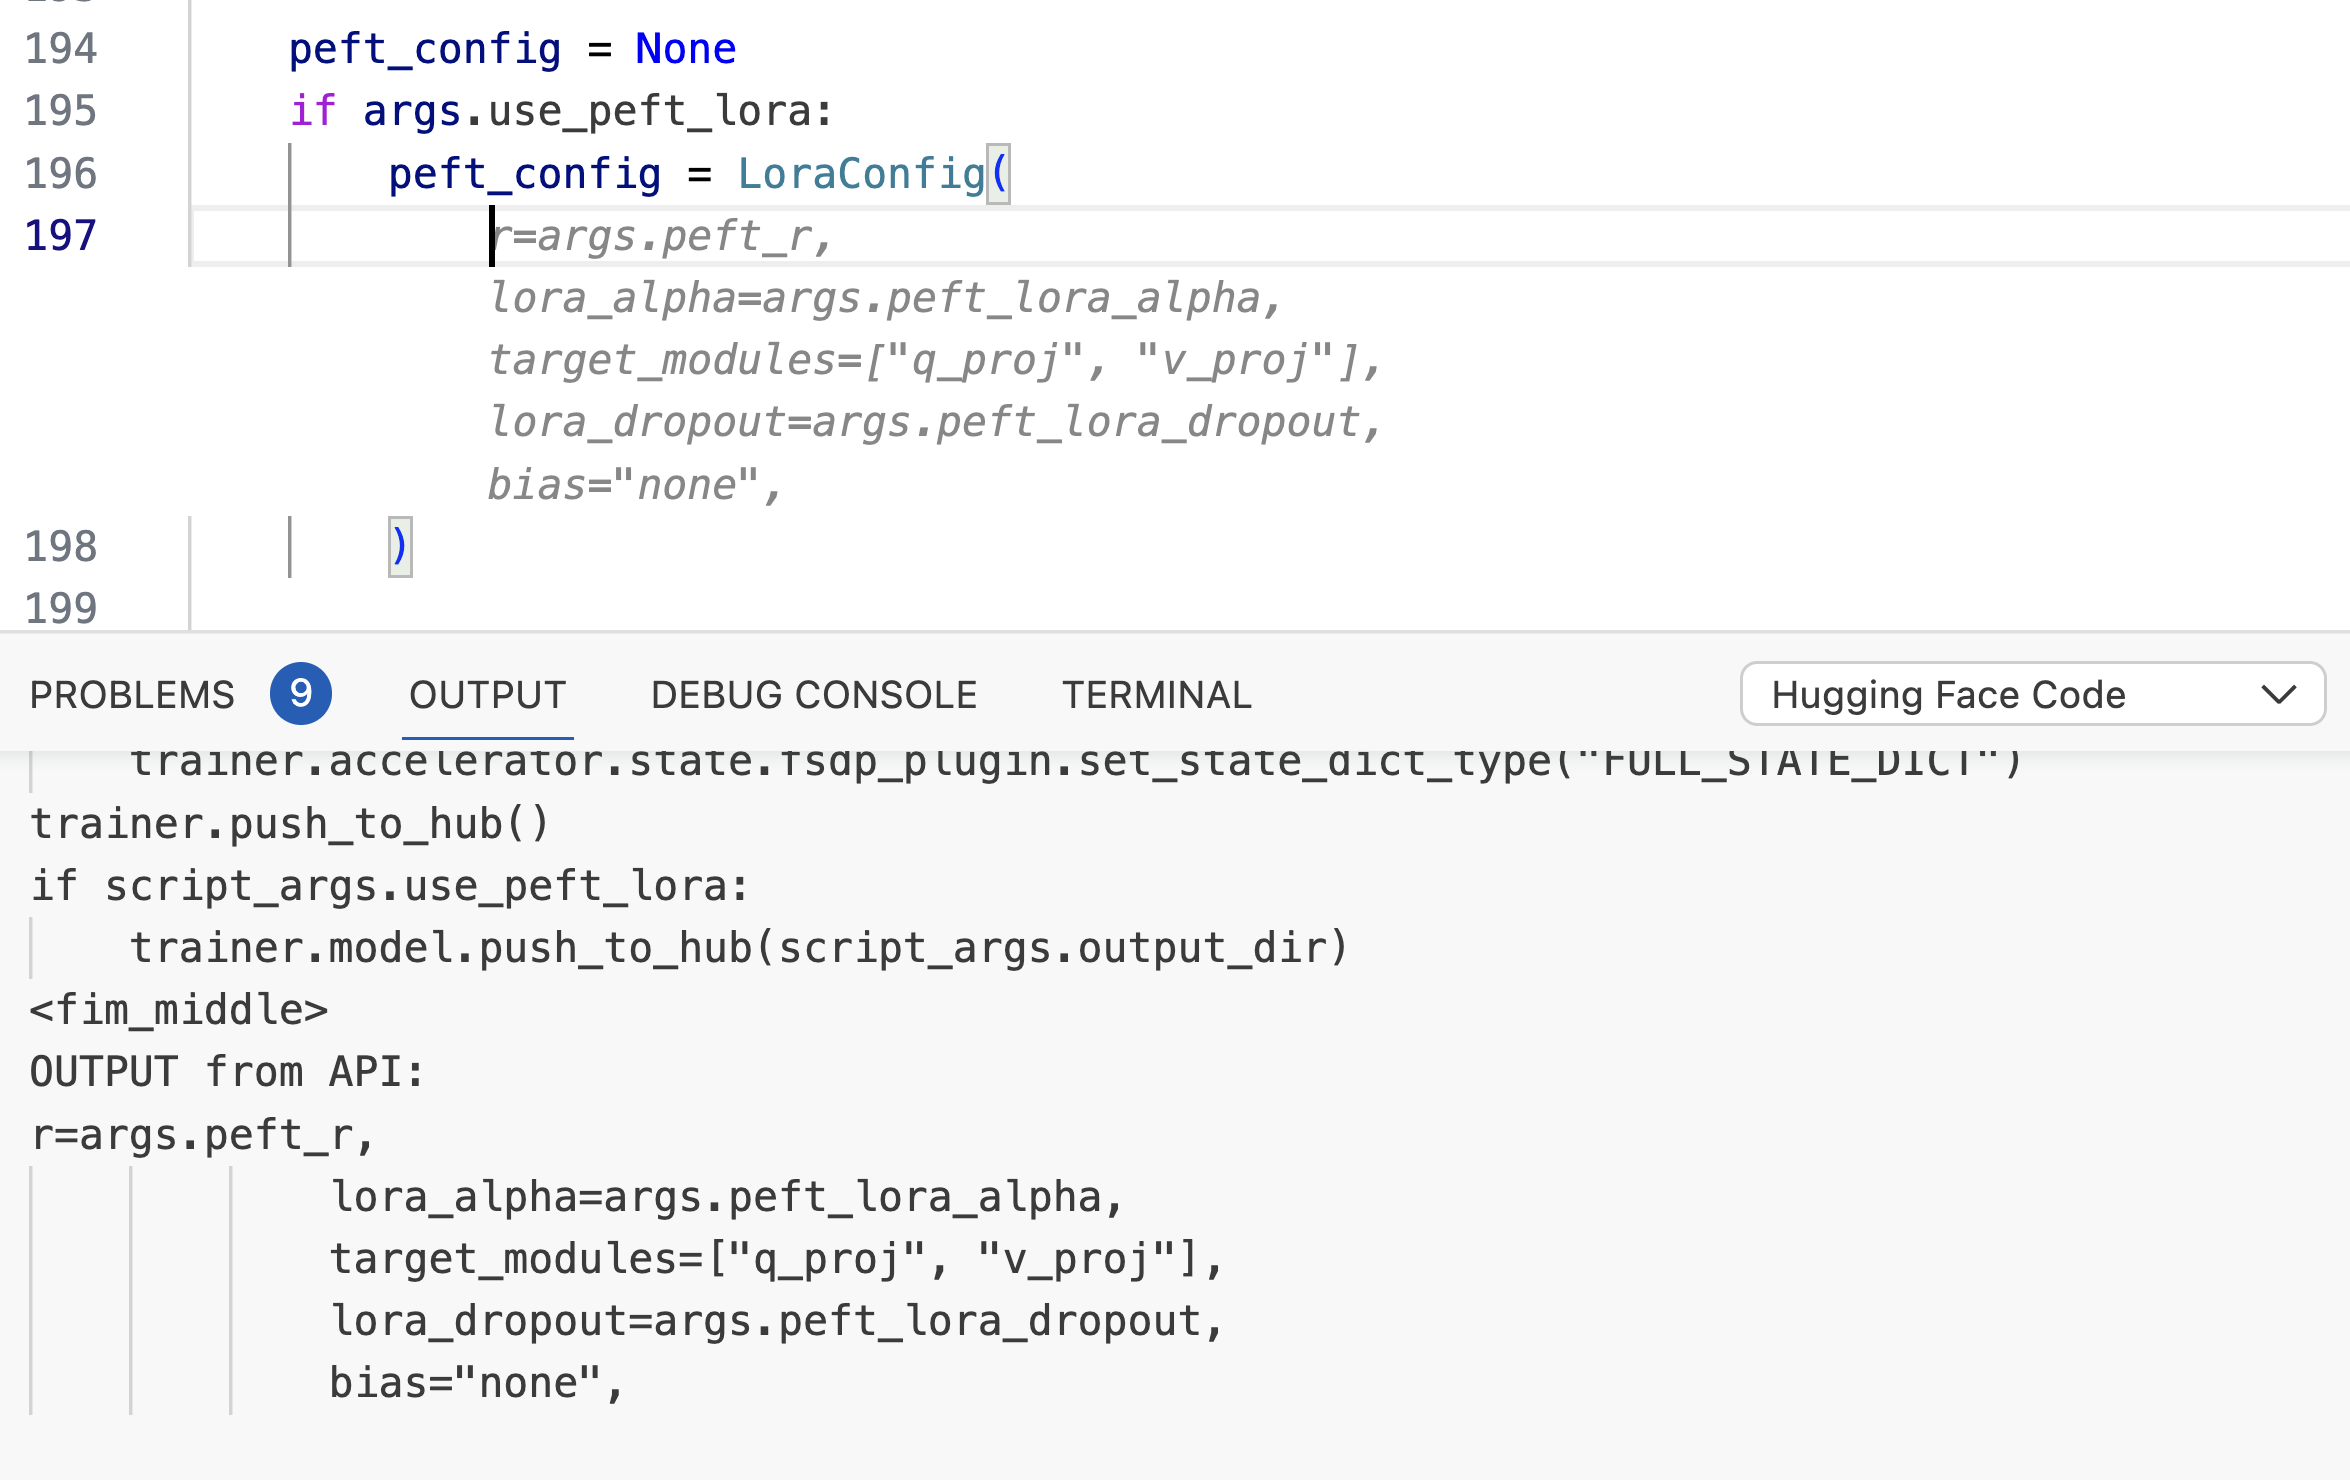
Task: Click trainer.push_to_hub() in output panel
Action: click(x=288, y=822)
